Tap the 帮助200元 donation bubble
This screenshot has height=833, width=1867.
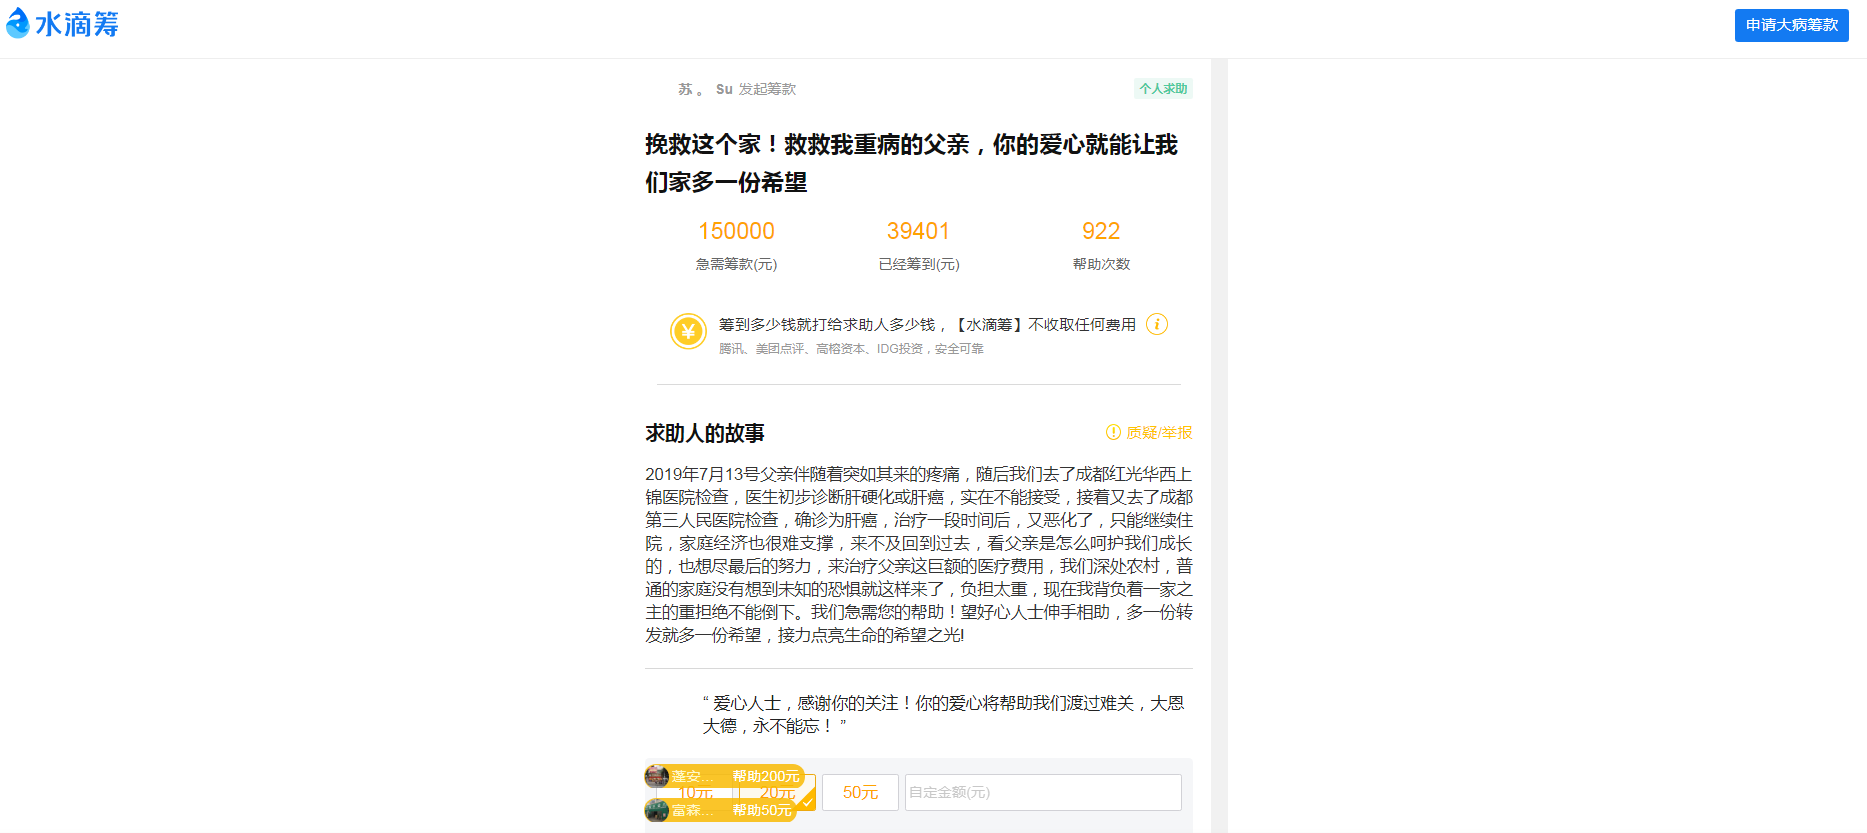(765, 776)
